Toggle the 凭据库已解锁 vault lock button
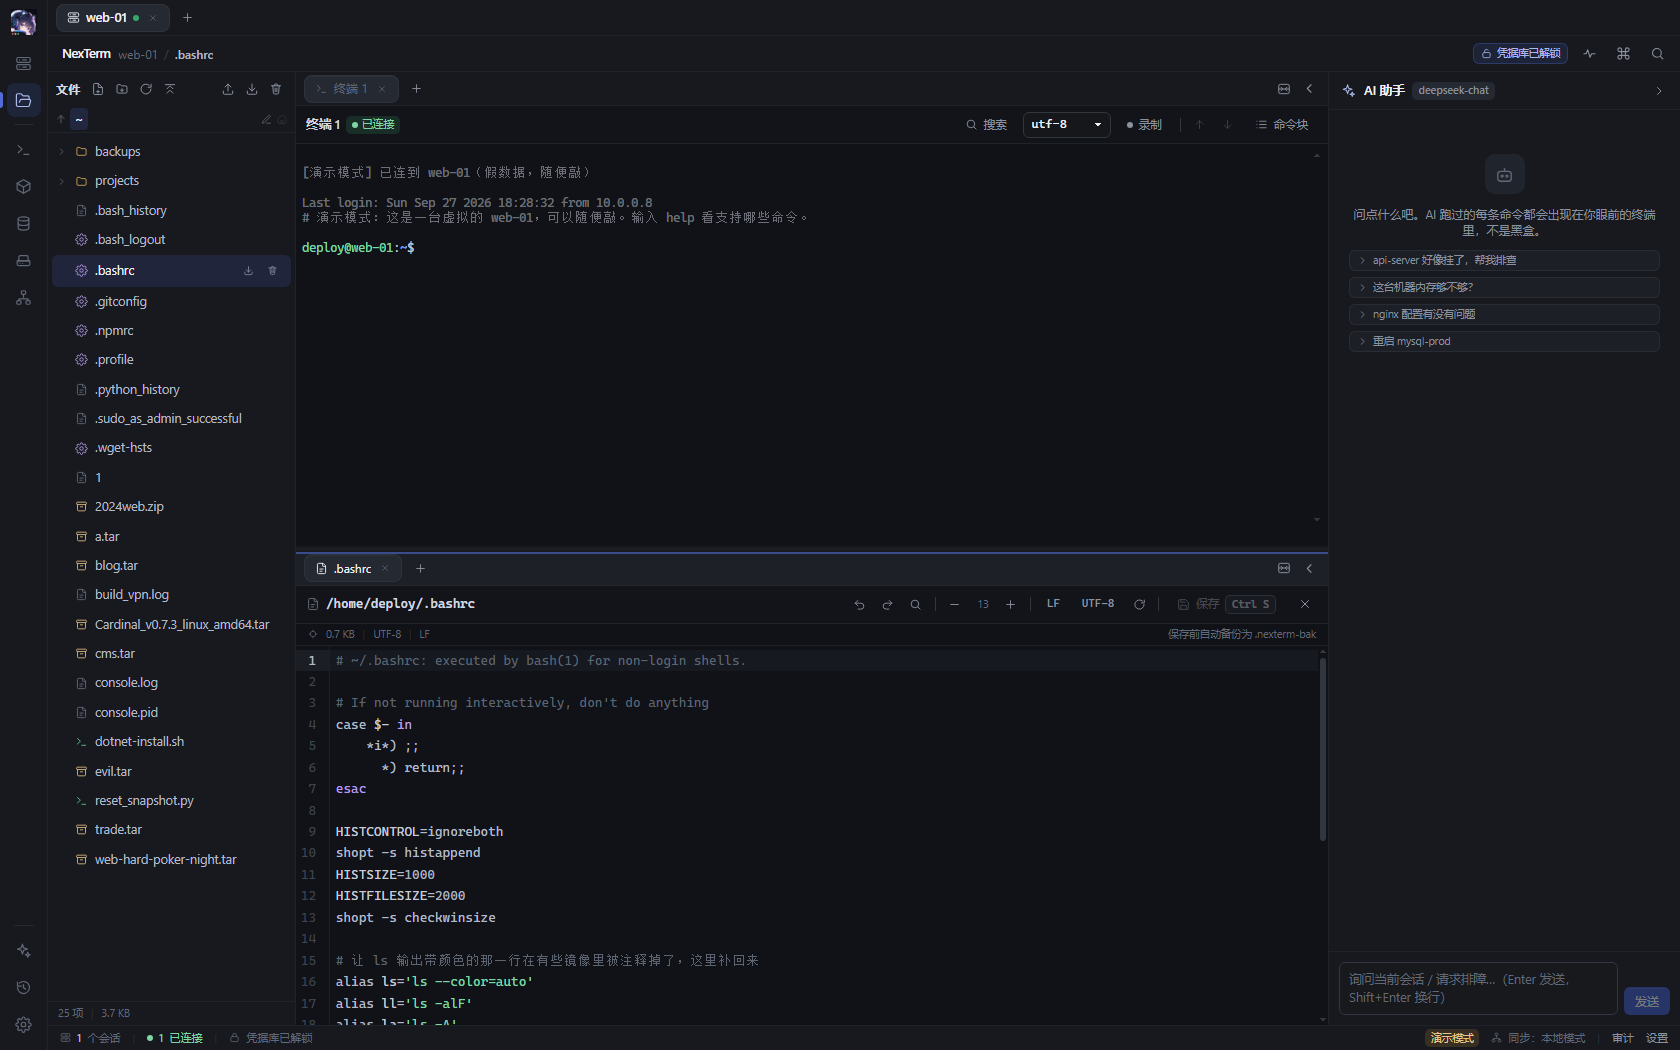This screenshot has height=1050, width=1680. (1520, 53)
